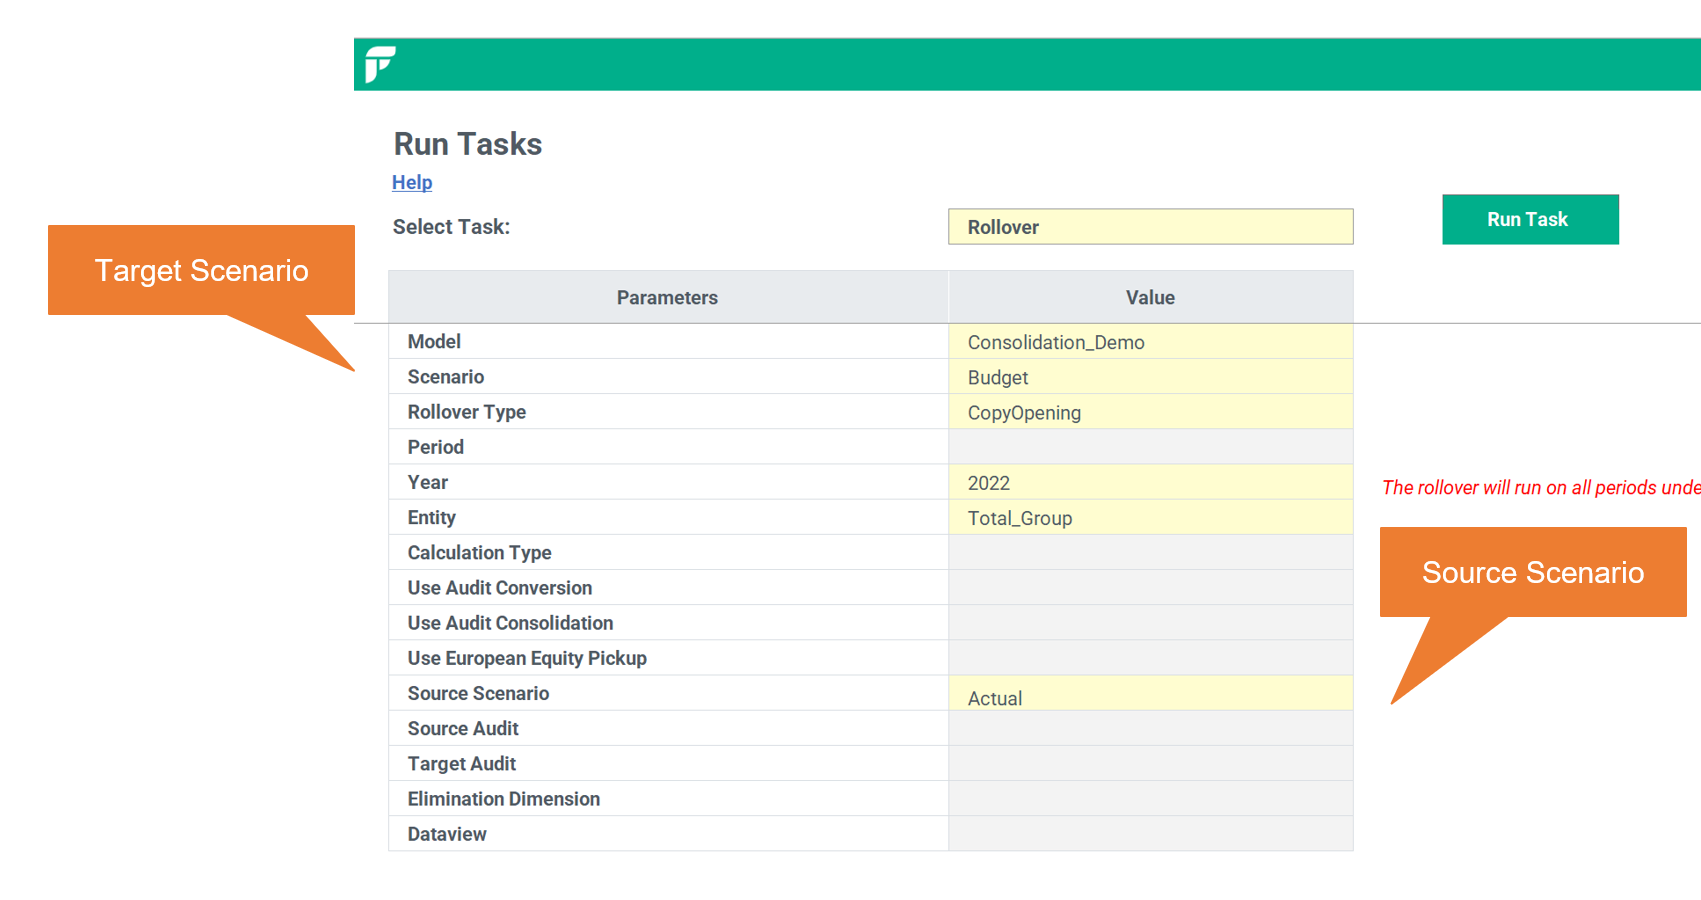Click the Period parameter label
This screenshot has width=1701, height=900.
pyautogui.click(x=436, y=447)
